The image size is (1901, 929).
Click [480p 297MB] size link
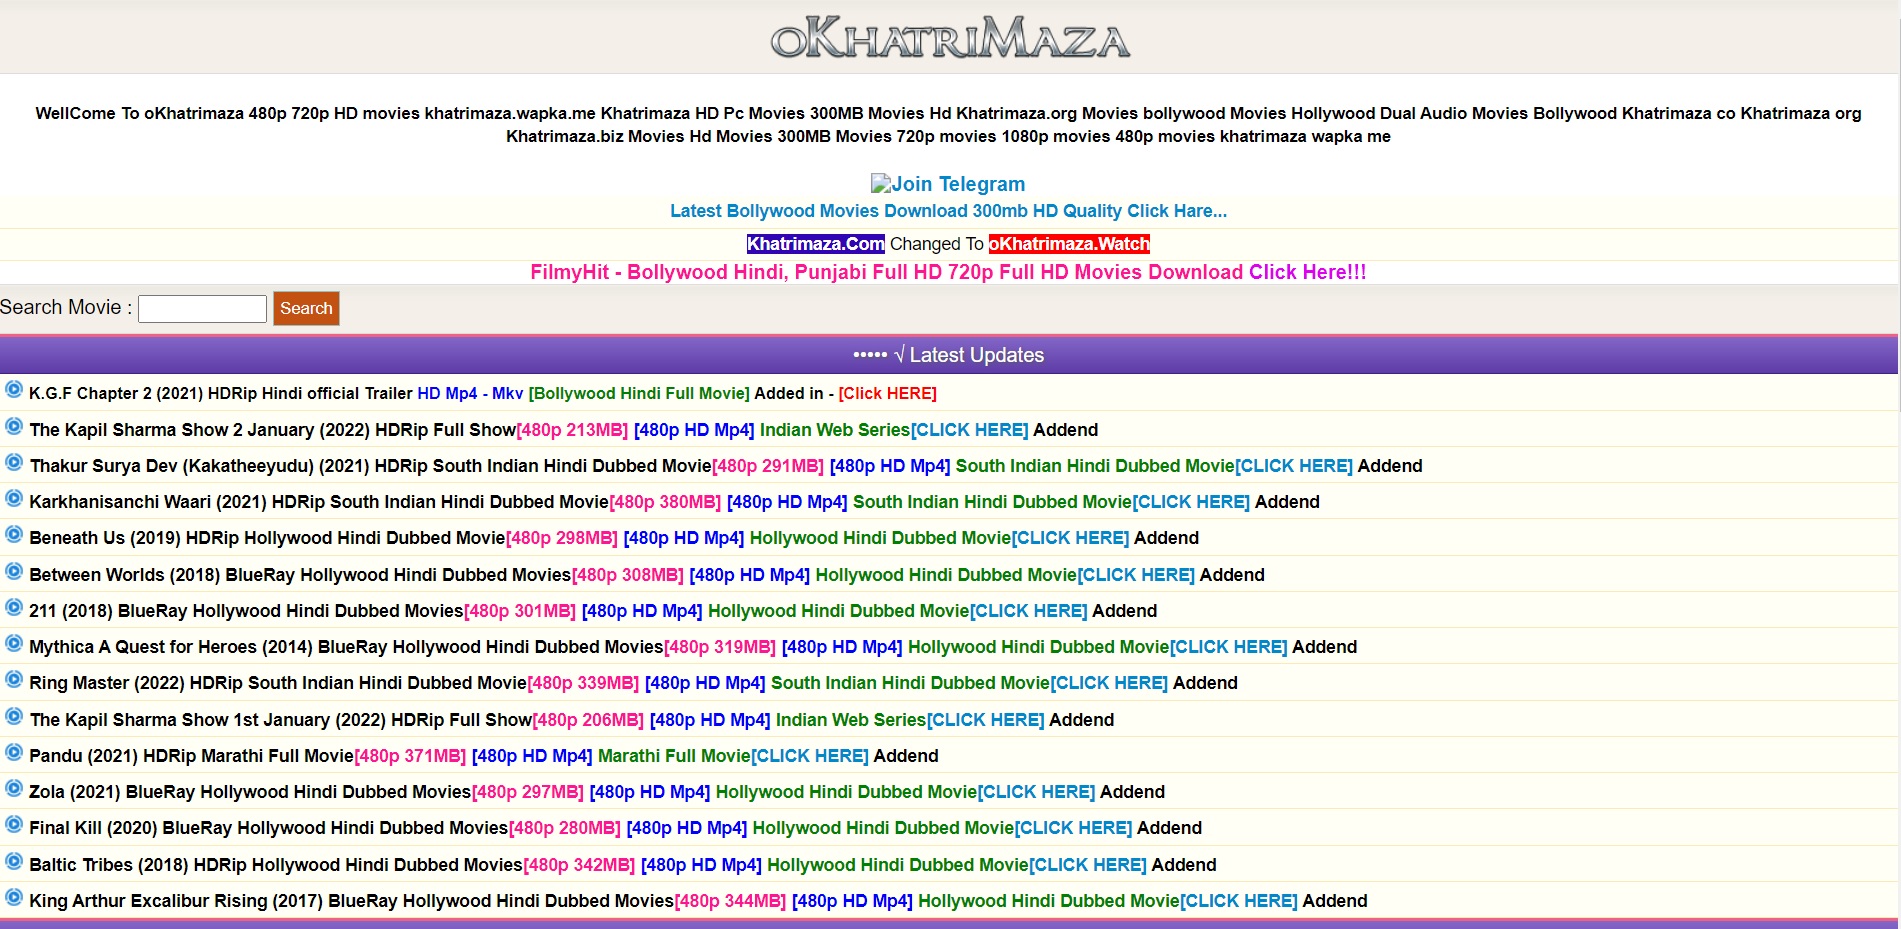point(527,792)
